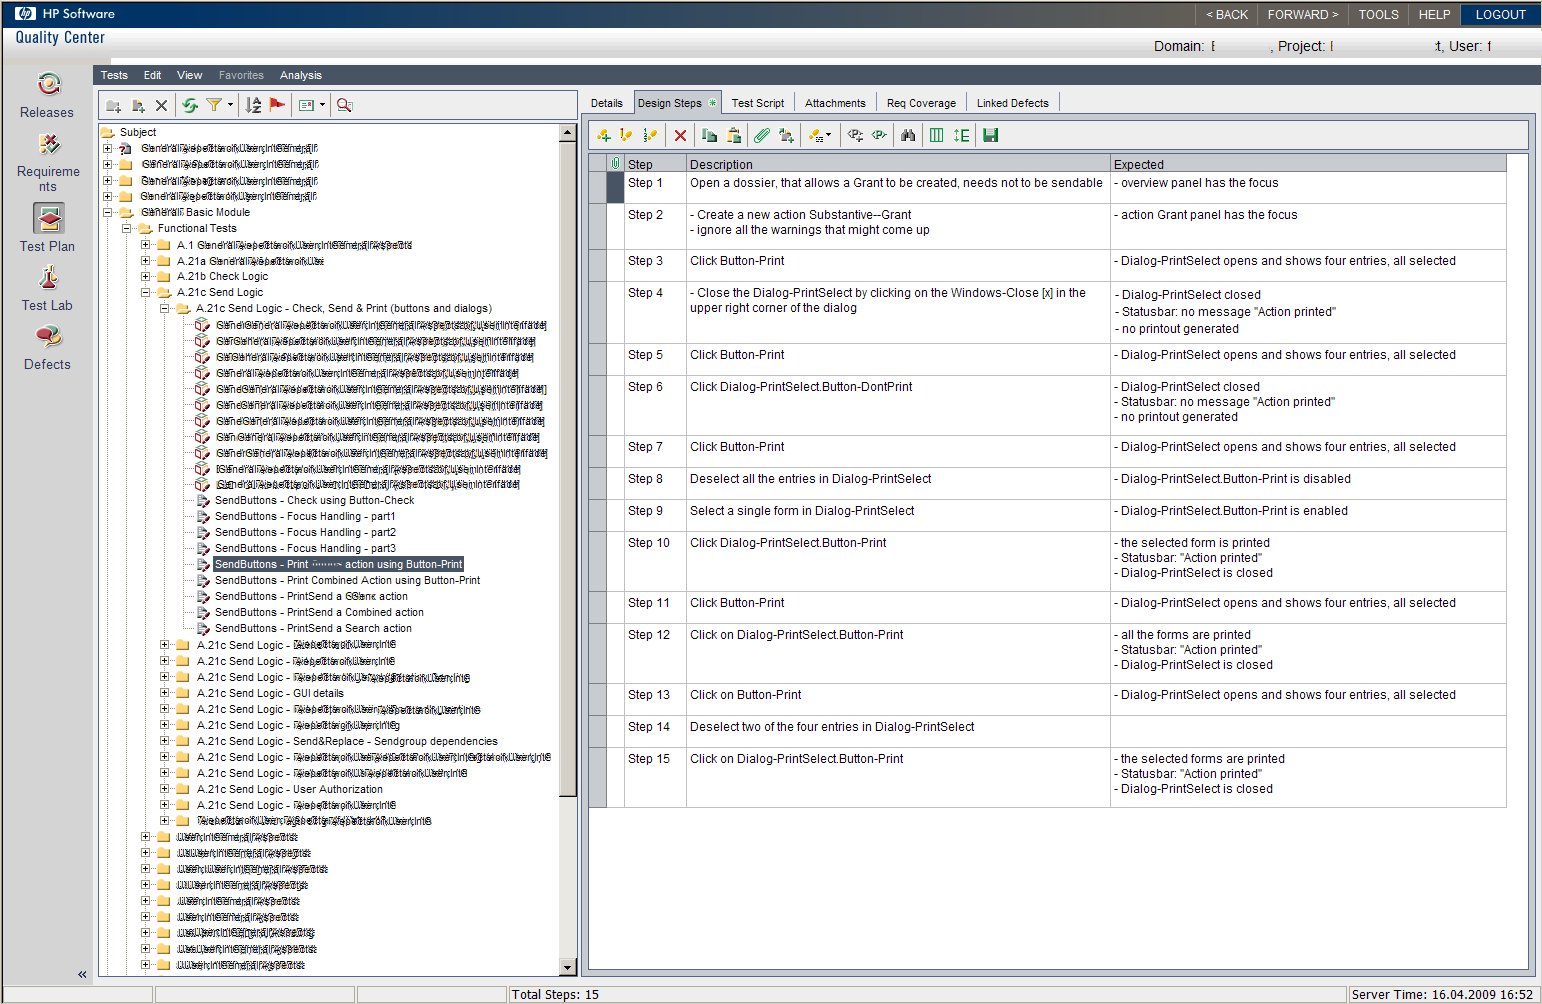Switch to the Details tab
Image resolution: width=1542 pixels, height=1004 pixels.
point(606,103)
